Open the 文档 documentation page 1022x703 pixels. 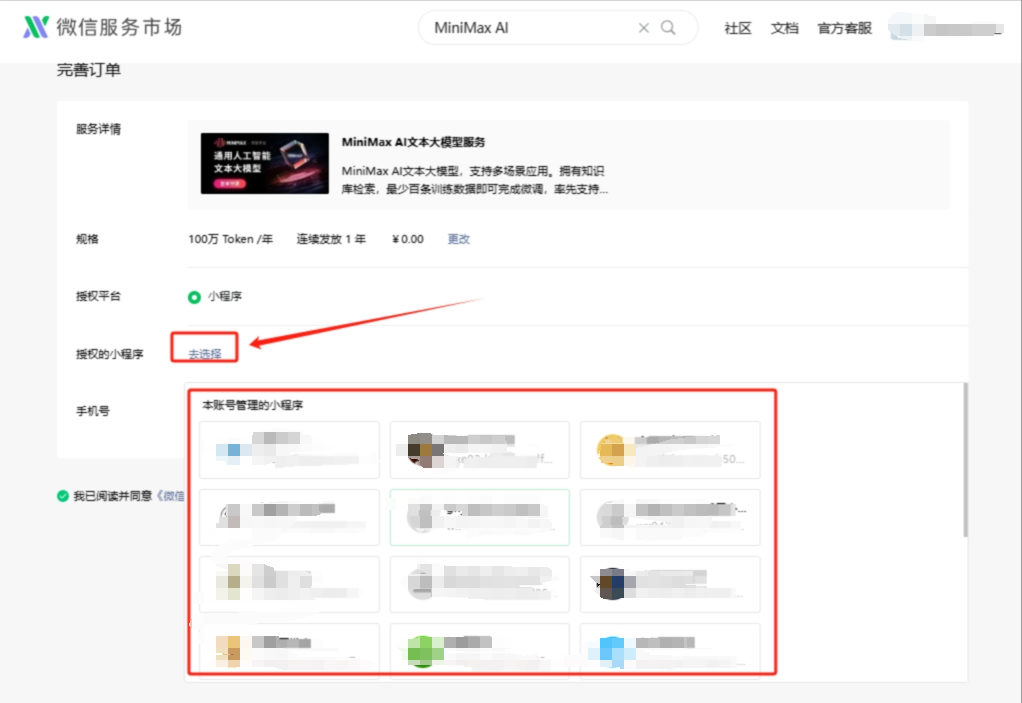784,28
